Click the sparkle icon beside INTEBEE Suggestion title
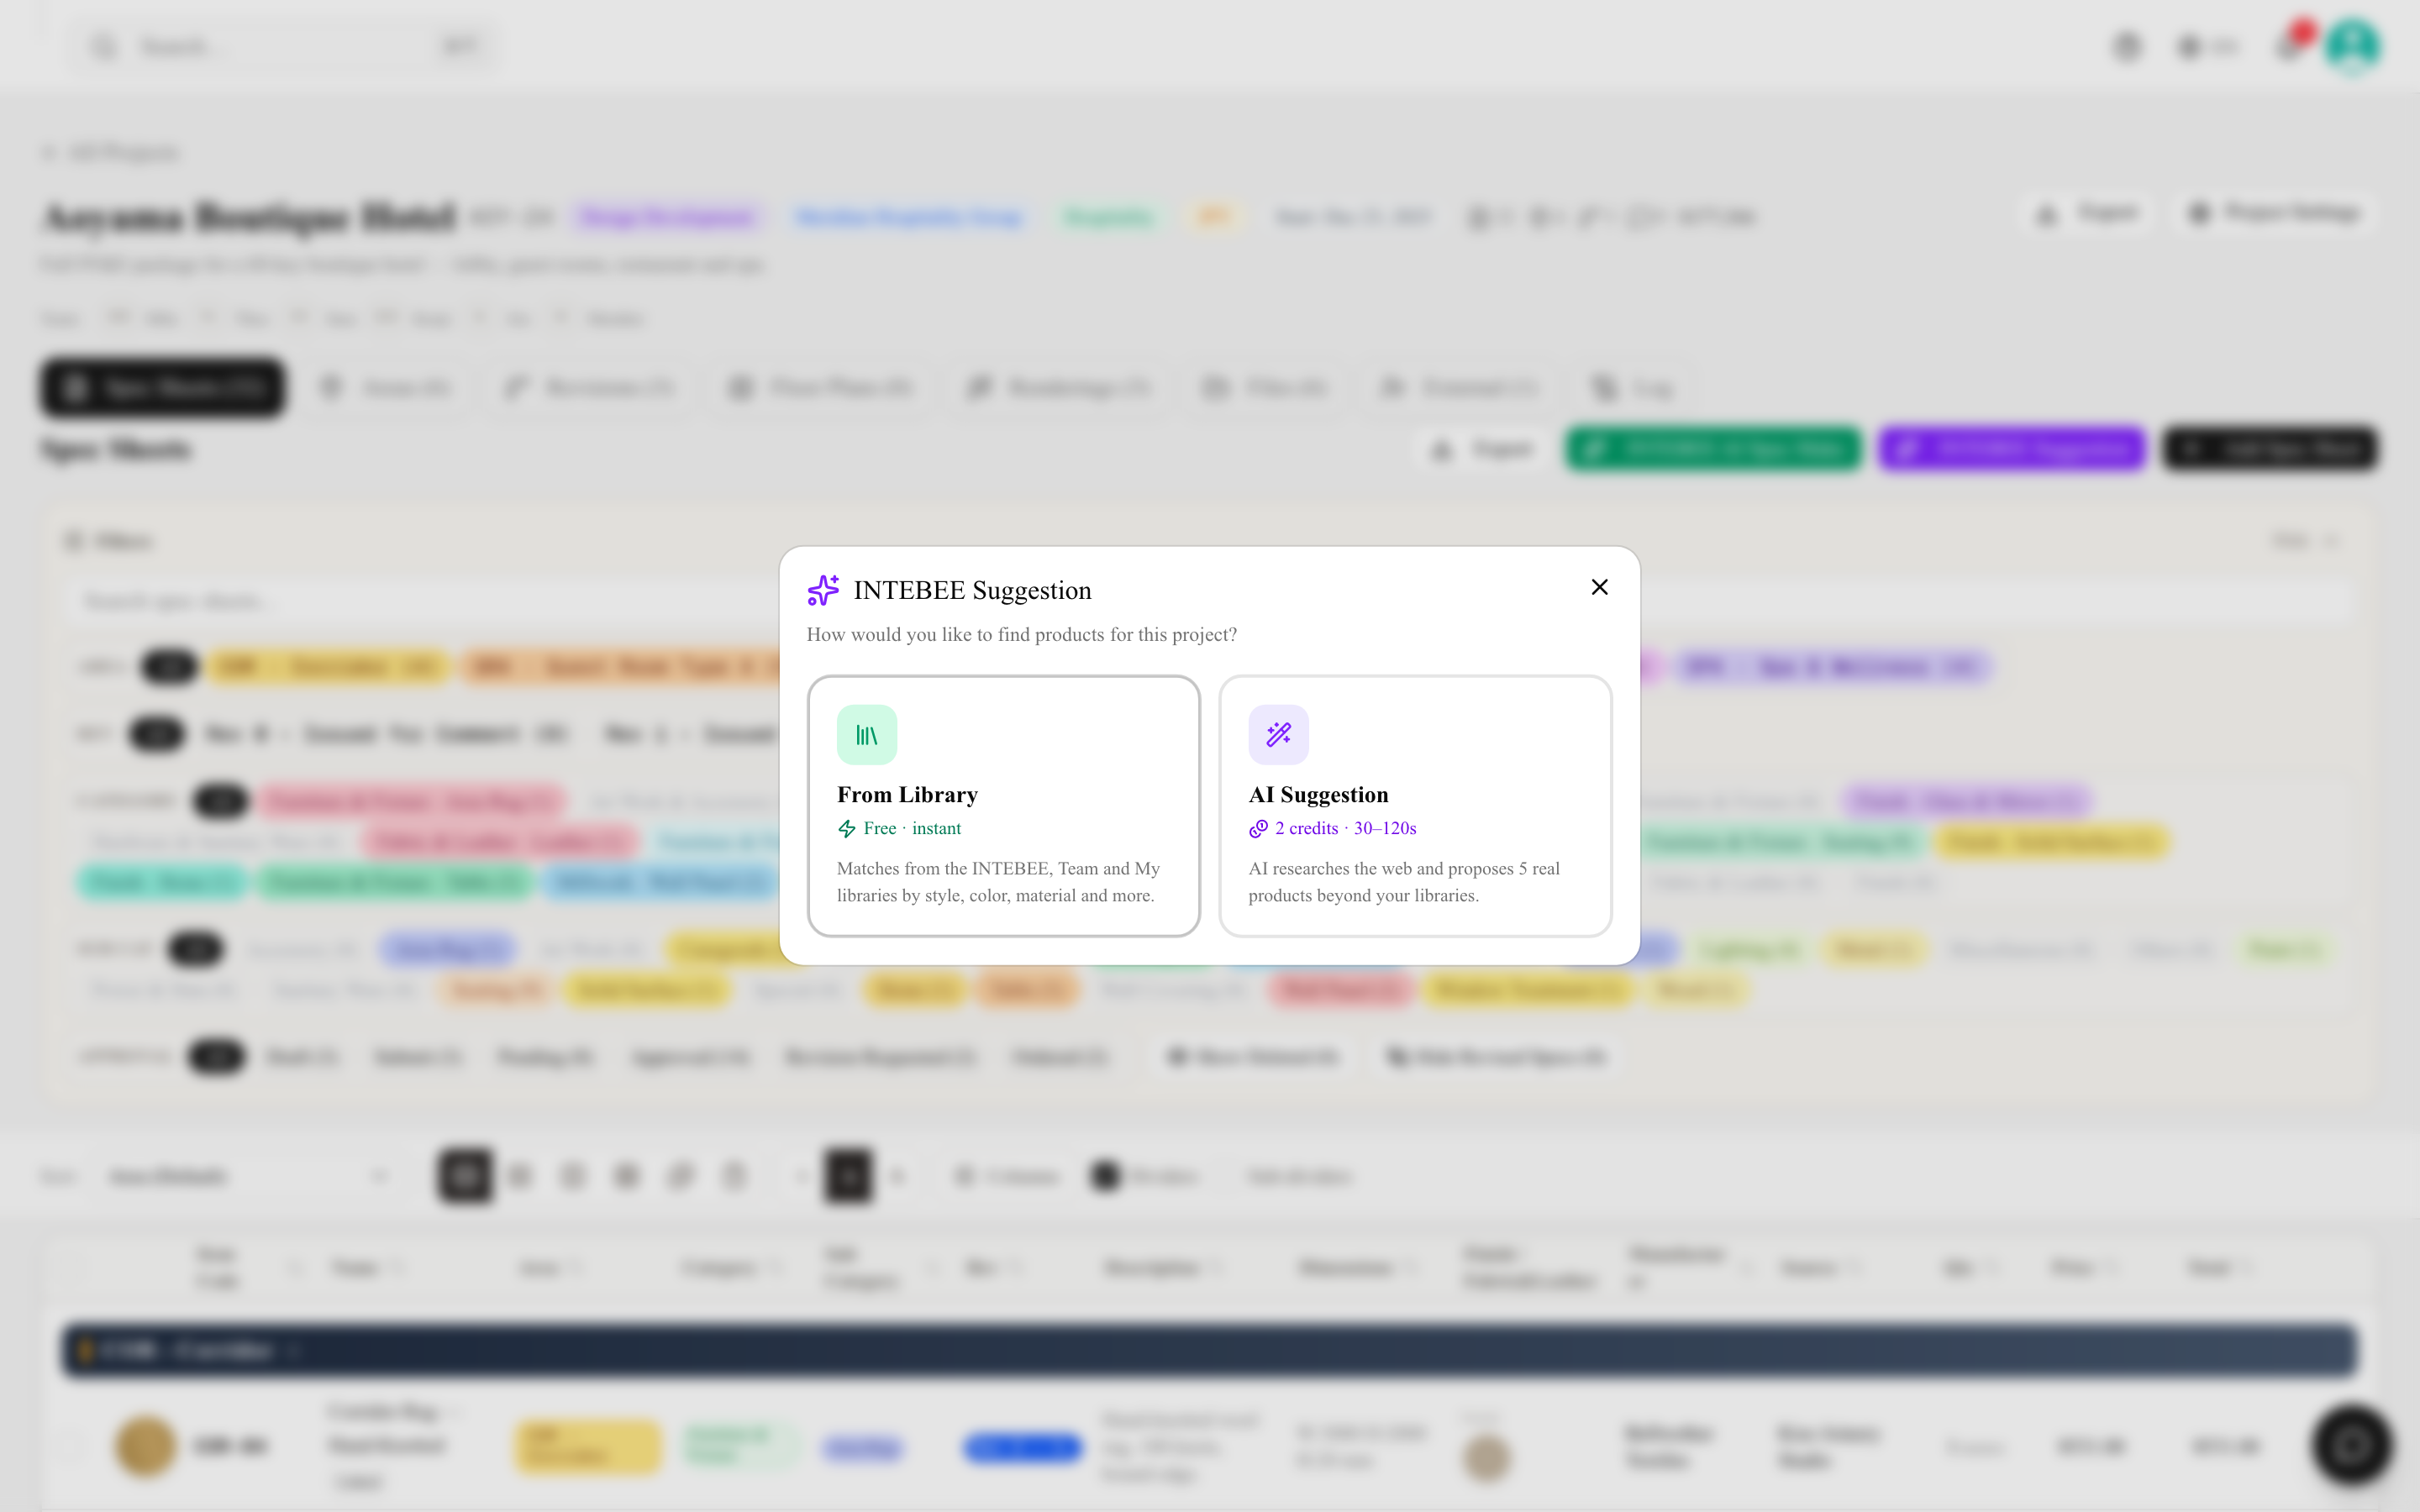2420x1512 pixels. coord(823,590)
